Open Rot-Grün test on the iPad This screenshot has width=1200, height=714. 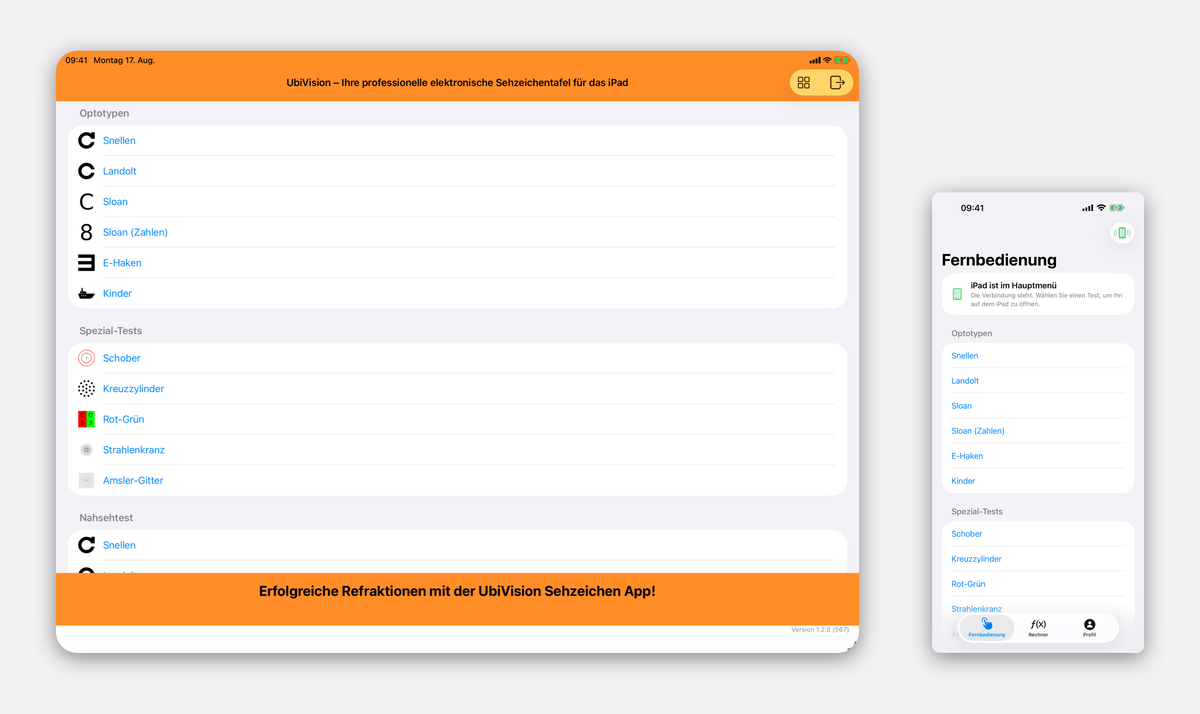457,419
